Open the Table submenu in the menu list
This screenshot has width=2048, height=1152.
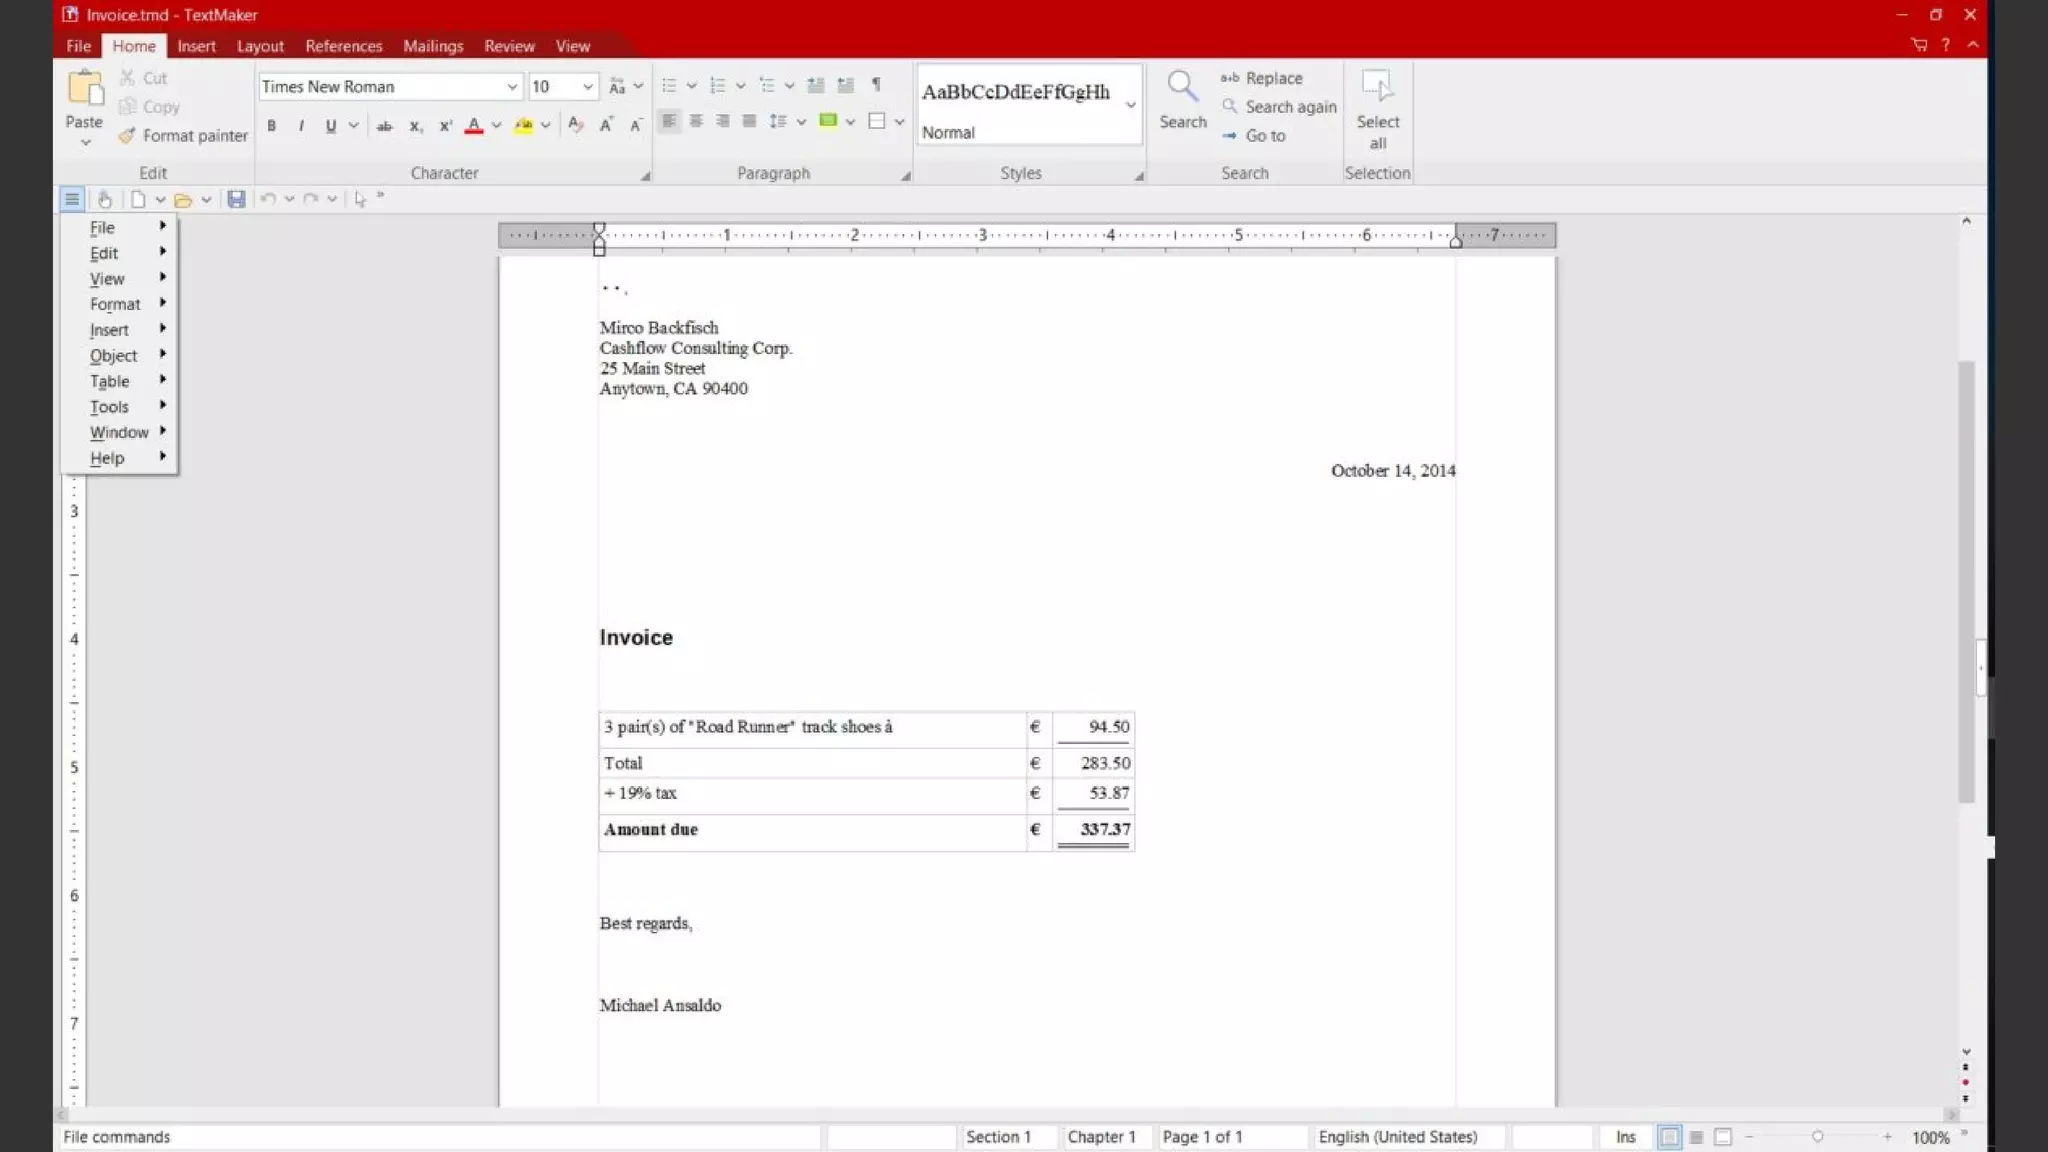click(x=110, y=381)
